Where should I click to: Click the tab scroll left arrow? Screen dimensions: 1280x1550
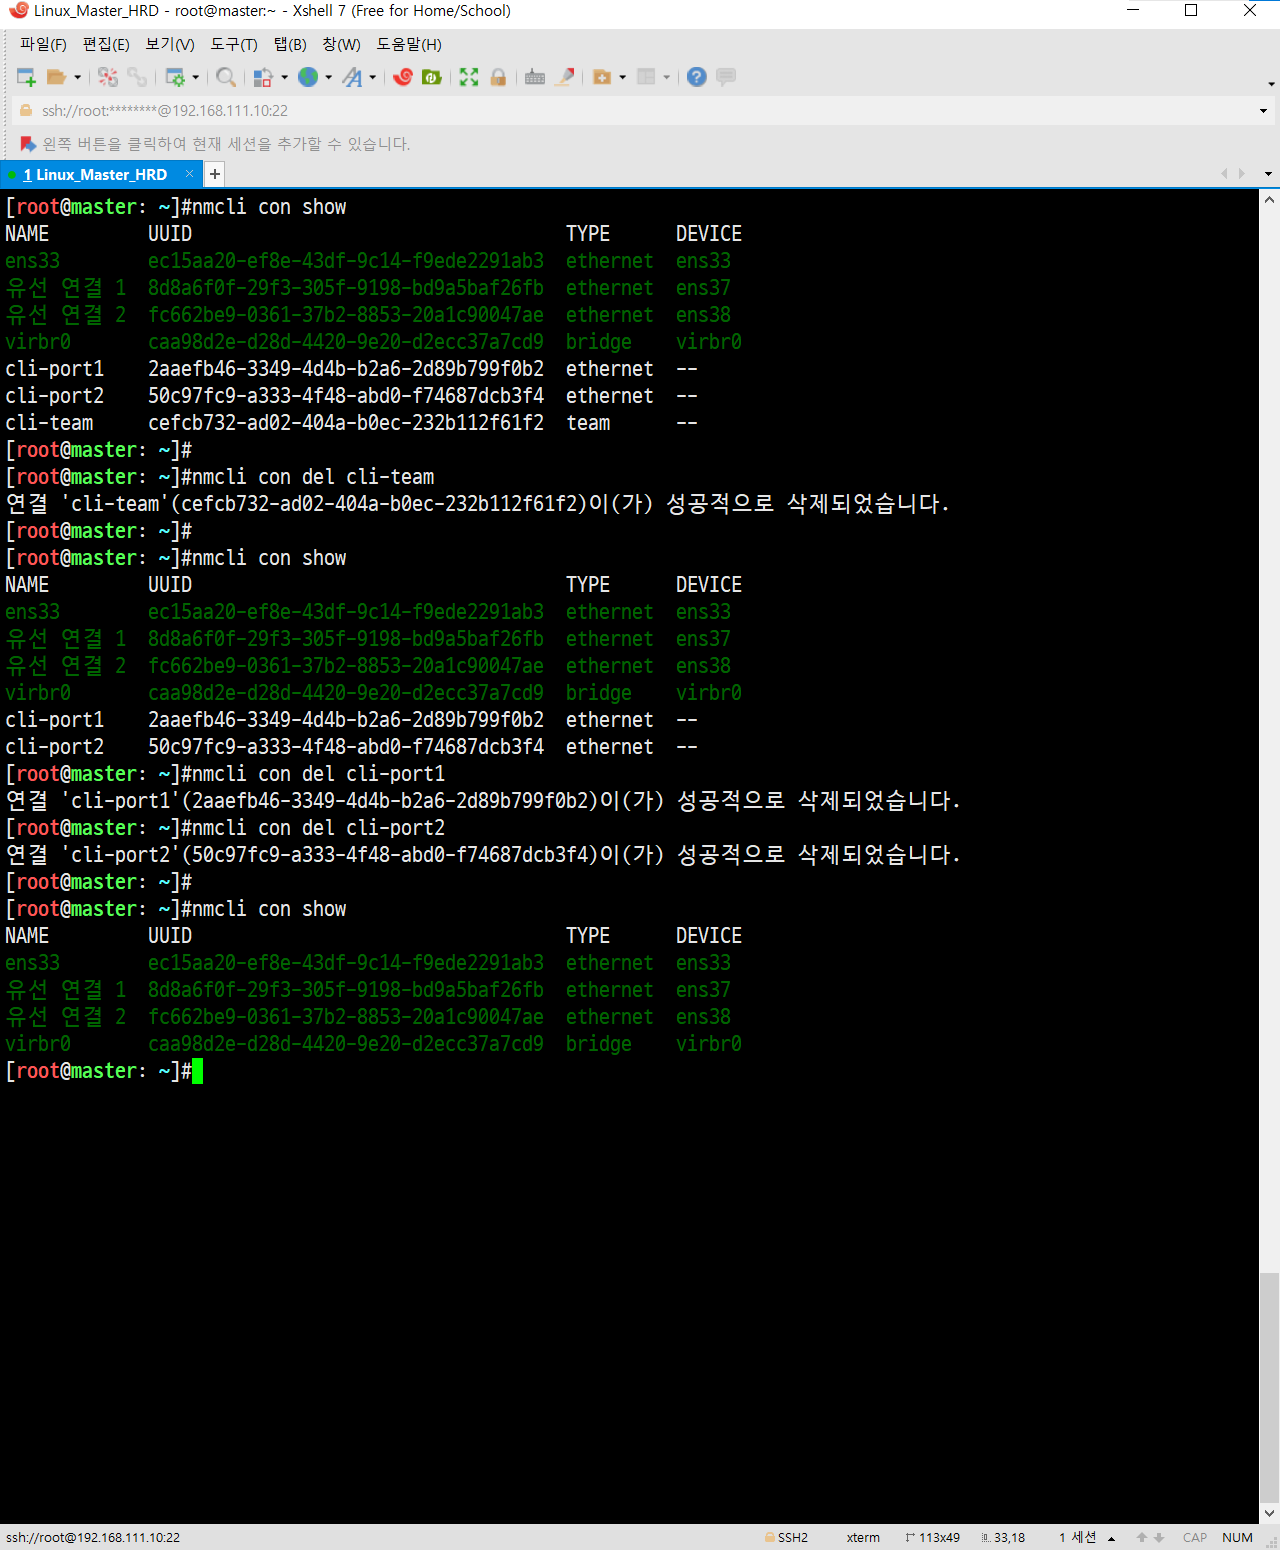pos(1224,174)
